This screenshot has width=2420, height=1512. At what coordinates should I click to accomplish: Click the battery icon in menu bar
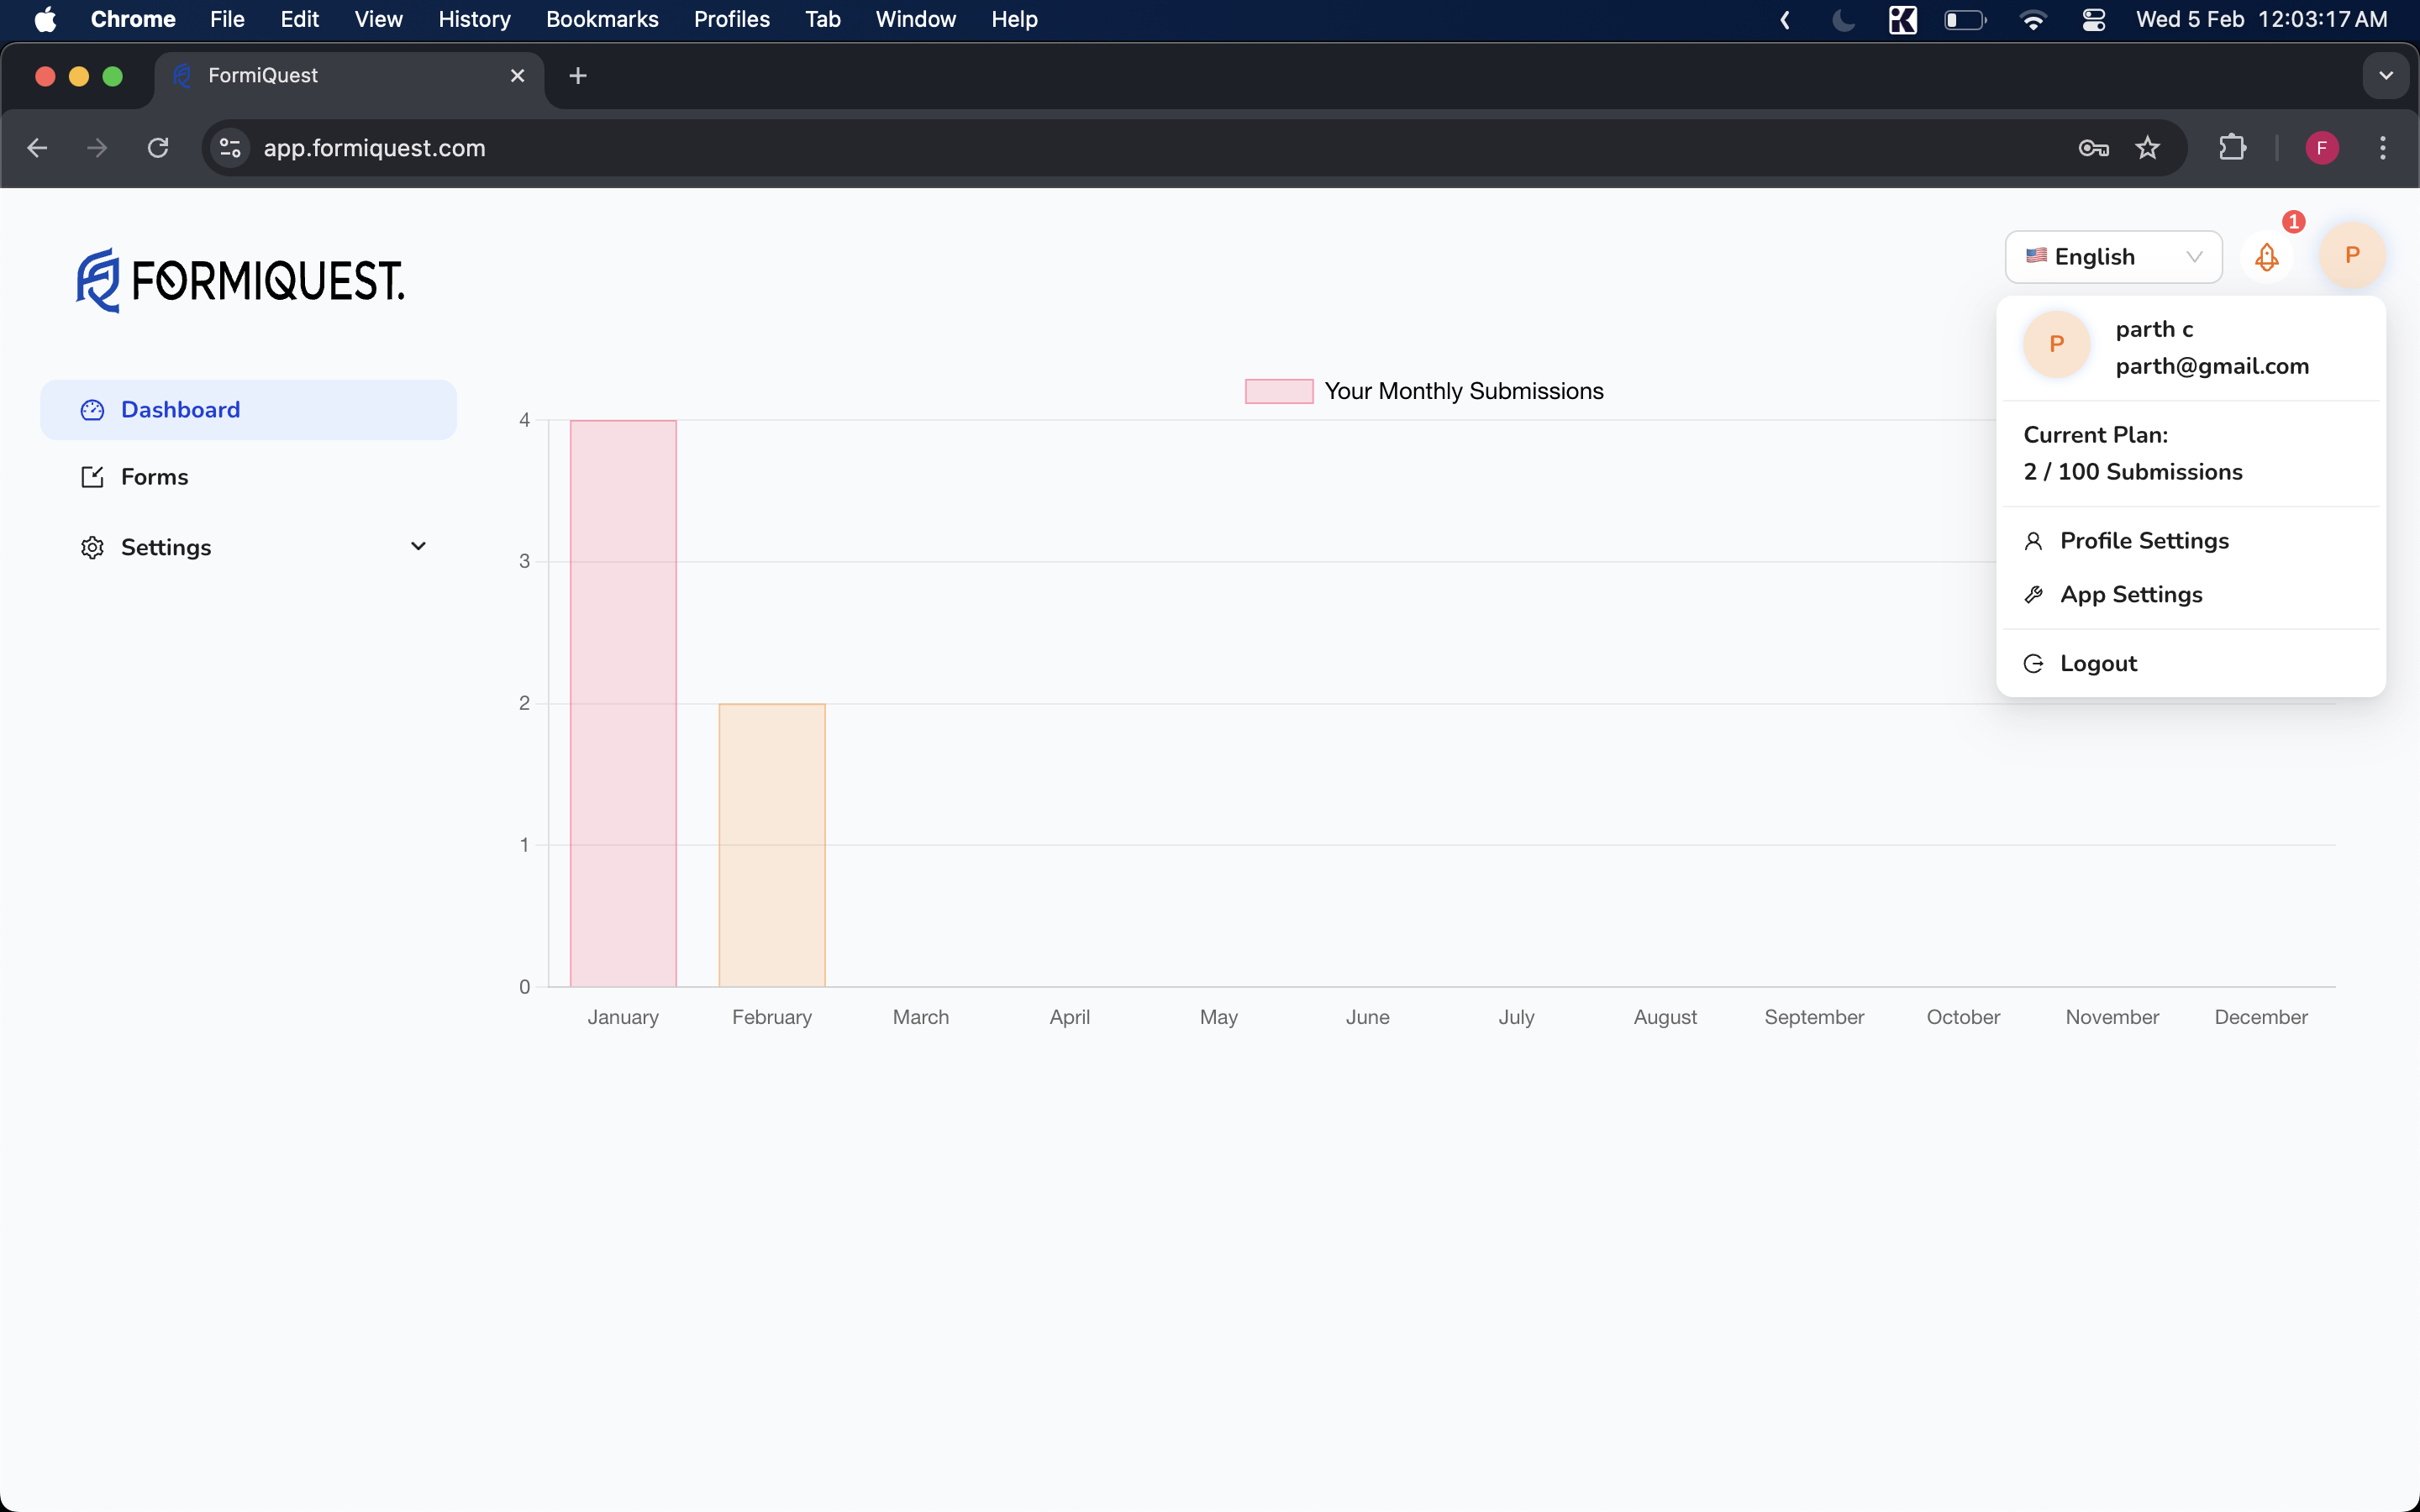(1965, 19)
